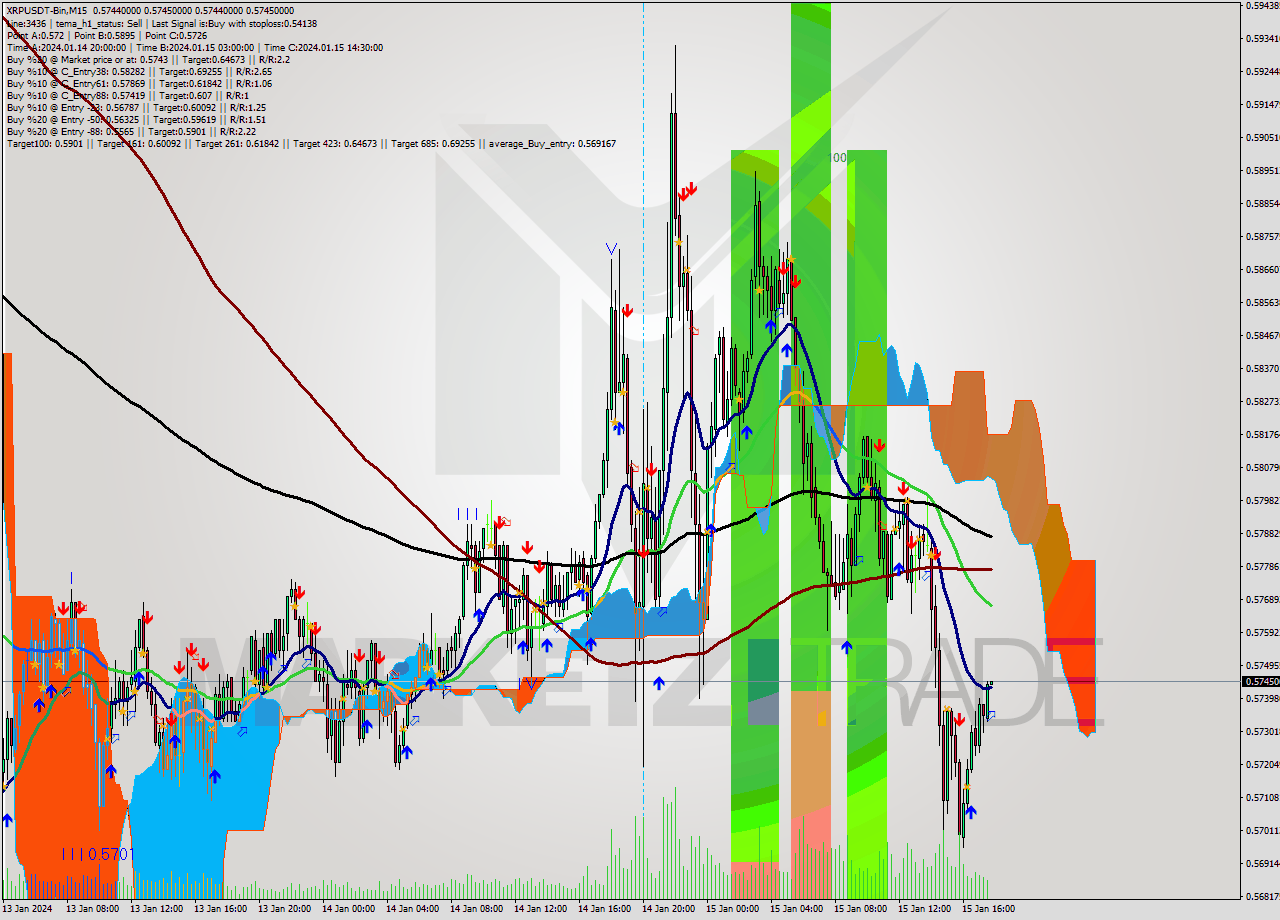Click the 0.58079 price scale value
The image size is (1280, 920).
tap(1261, 467)
